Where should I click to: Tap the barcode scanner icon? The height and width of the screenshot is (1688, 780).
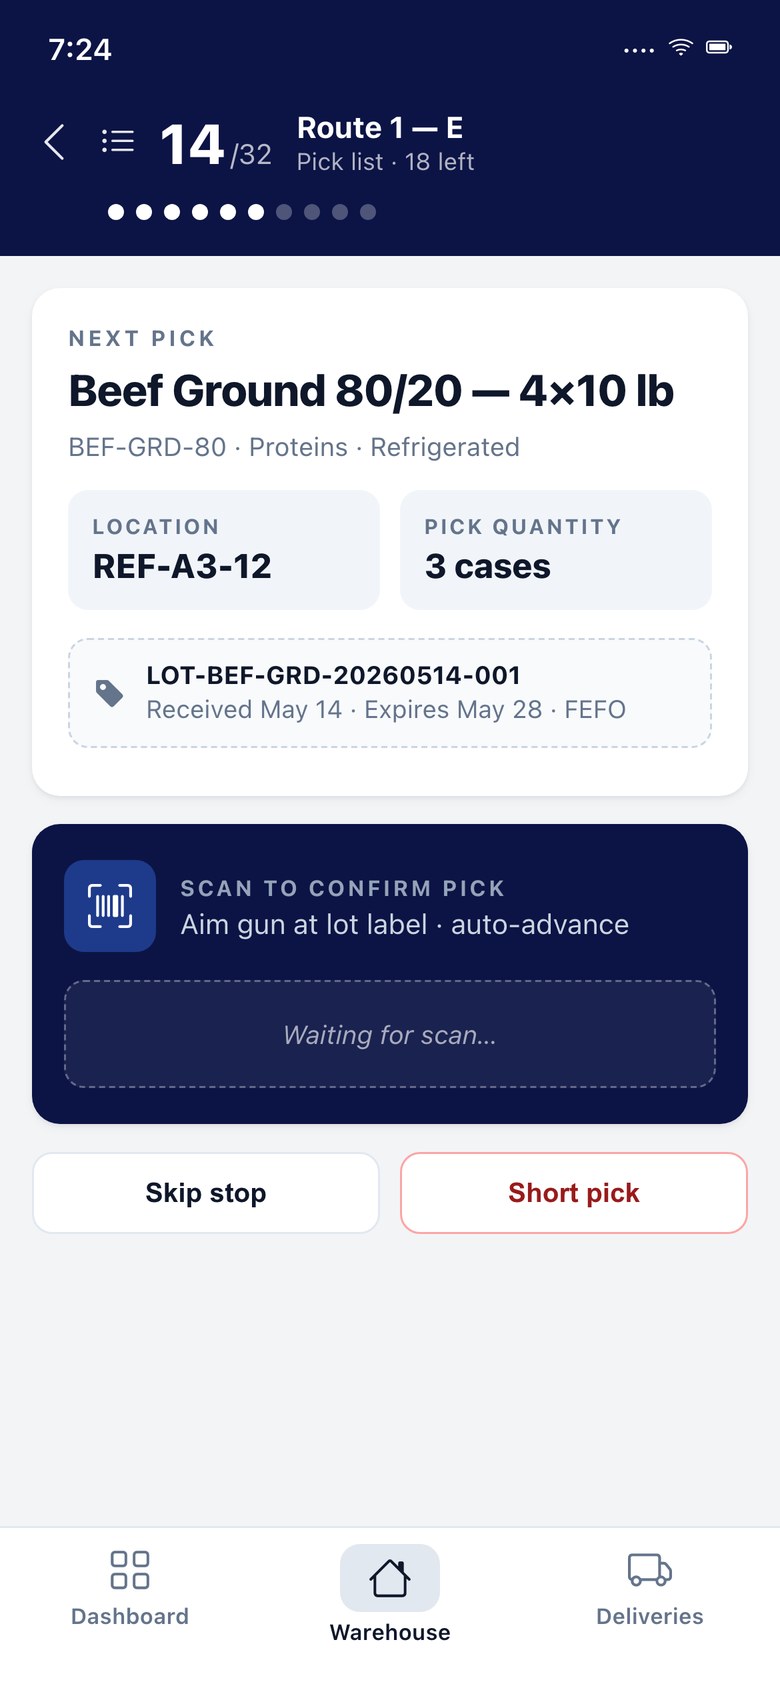pyautogui.click(x=110, y=906)
